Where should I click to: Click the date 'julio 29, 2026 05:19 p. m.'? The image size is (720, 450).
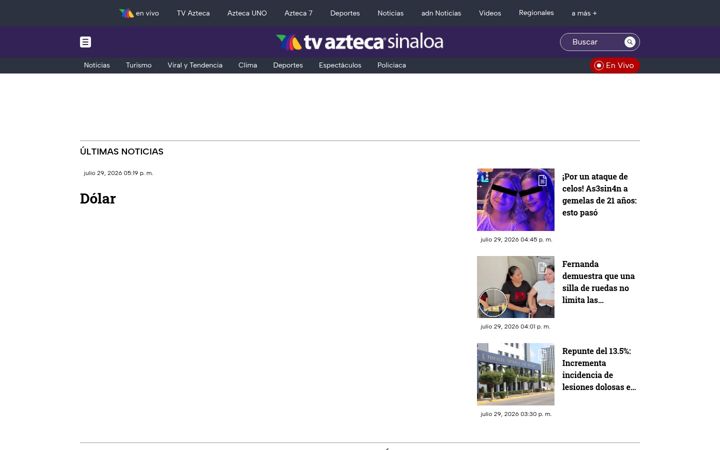[118, 173]
